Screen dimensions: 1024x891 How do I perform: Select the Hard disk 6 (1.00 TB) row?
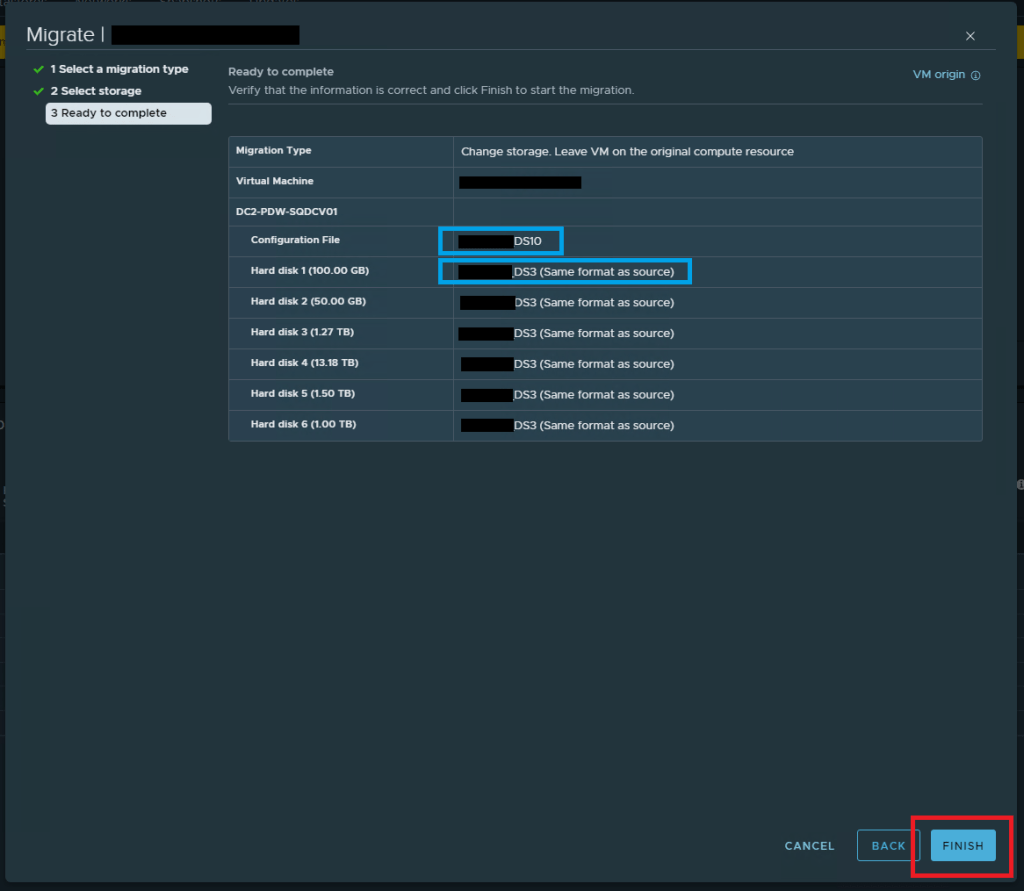click(x=302, y=425)
